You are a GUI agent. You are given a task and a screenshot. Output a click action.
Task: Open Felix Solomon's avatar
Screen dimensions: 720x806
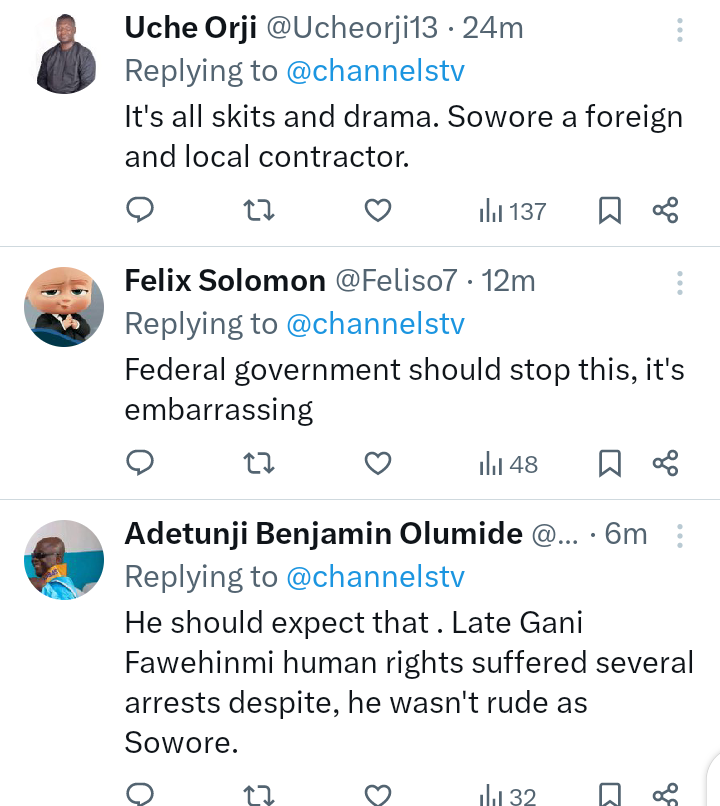coord(65,308)
